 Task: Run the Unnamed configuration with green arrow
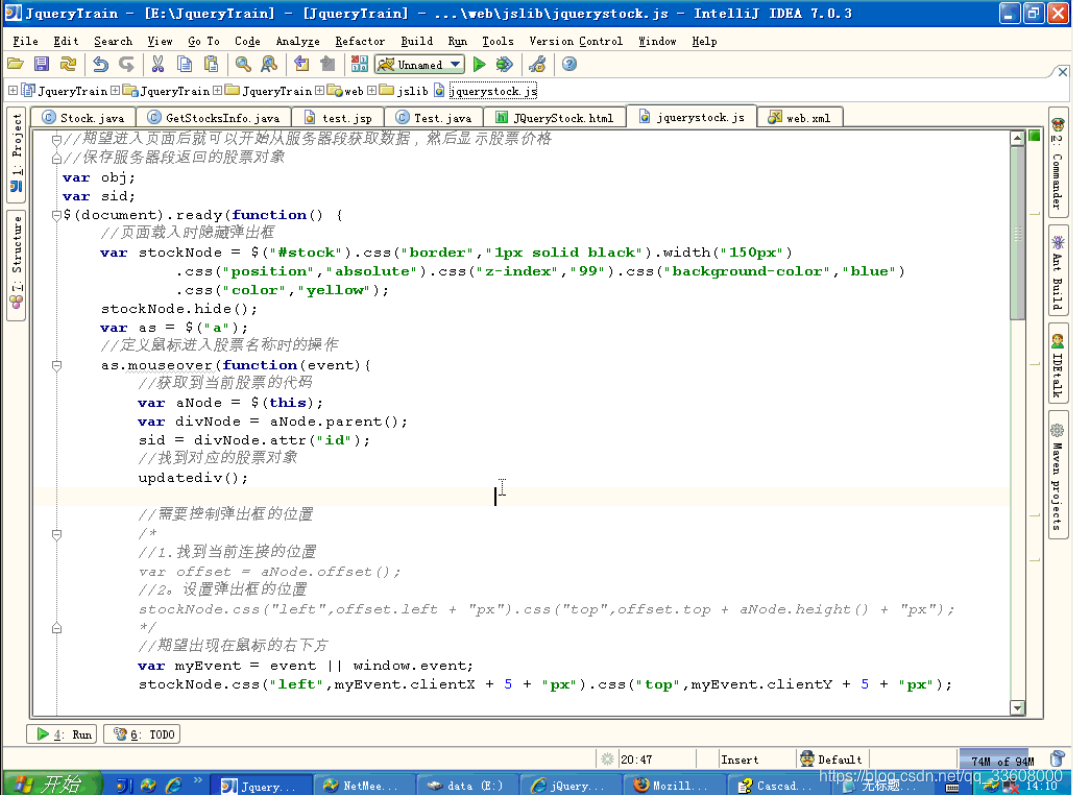(480, 64)
